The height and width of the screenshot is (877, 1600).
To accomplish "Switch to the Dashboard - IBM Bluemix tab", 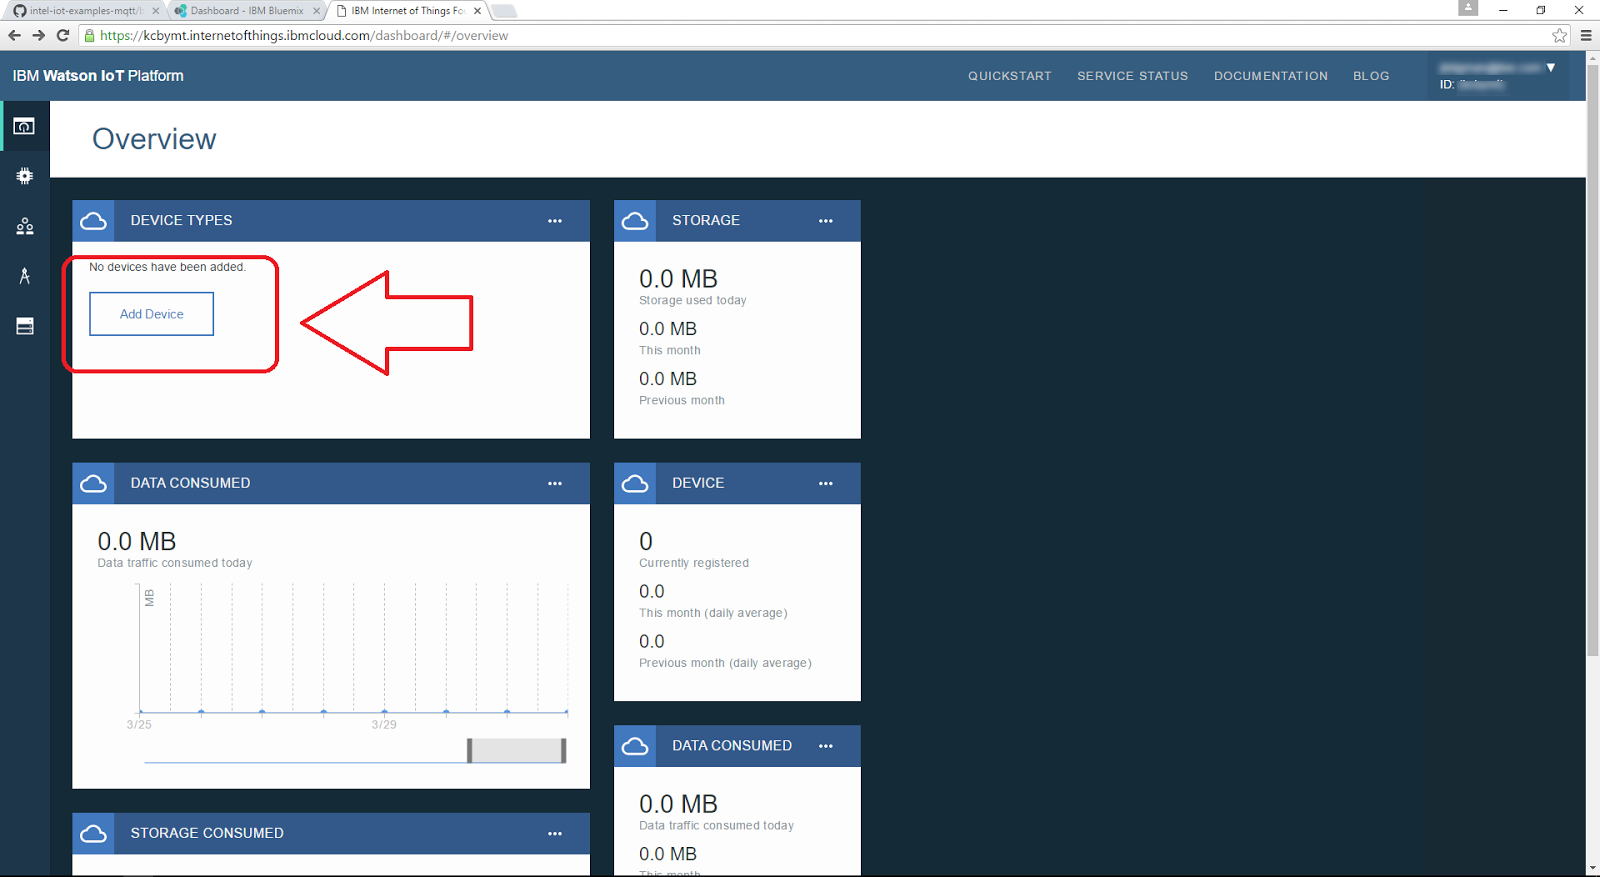I will tap(247, 11).
